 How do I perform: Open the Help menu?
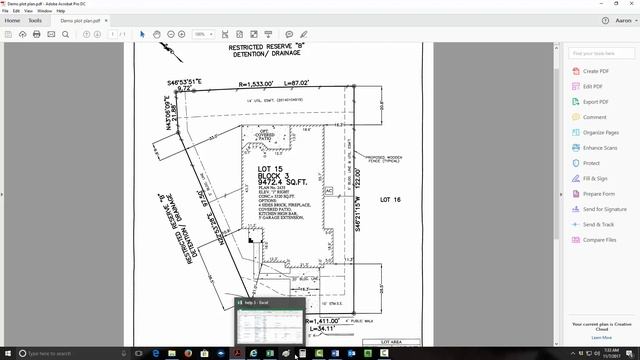tap(61, 11)
